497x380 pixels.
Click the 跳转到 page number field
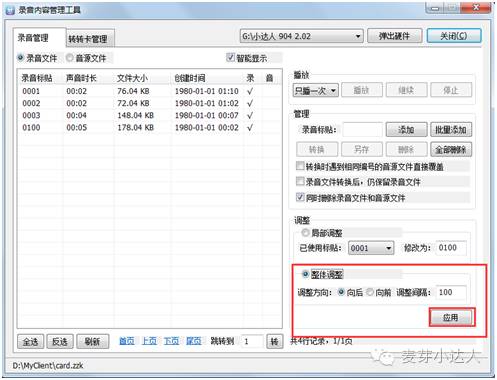[252, 341]
